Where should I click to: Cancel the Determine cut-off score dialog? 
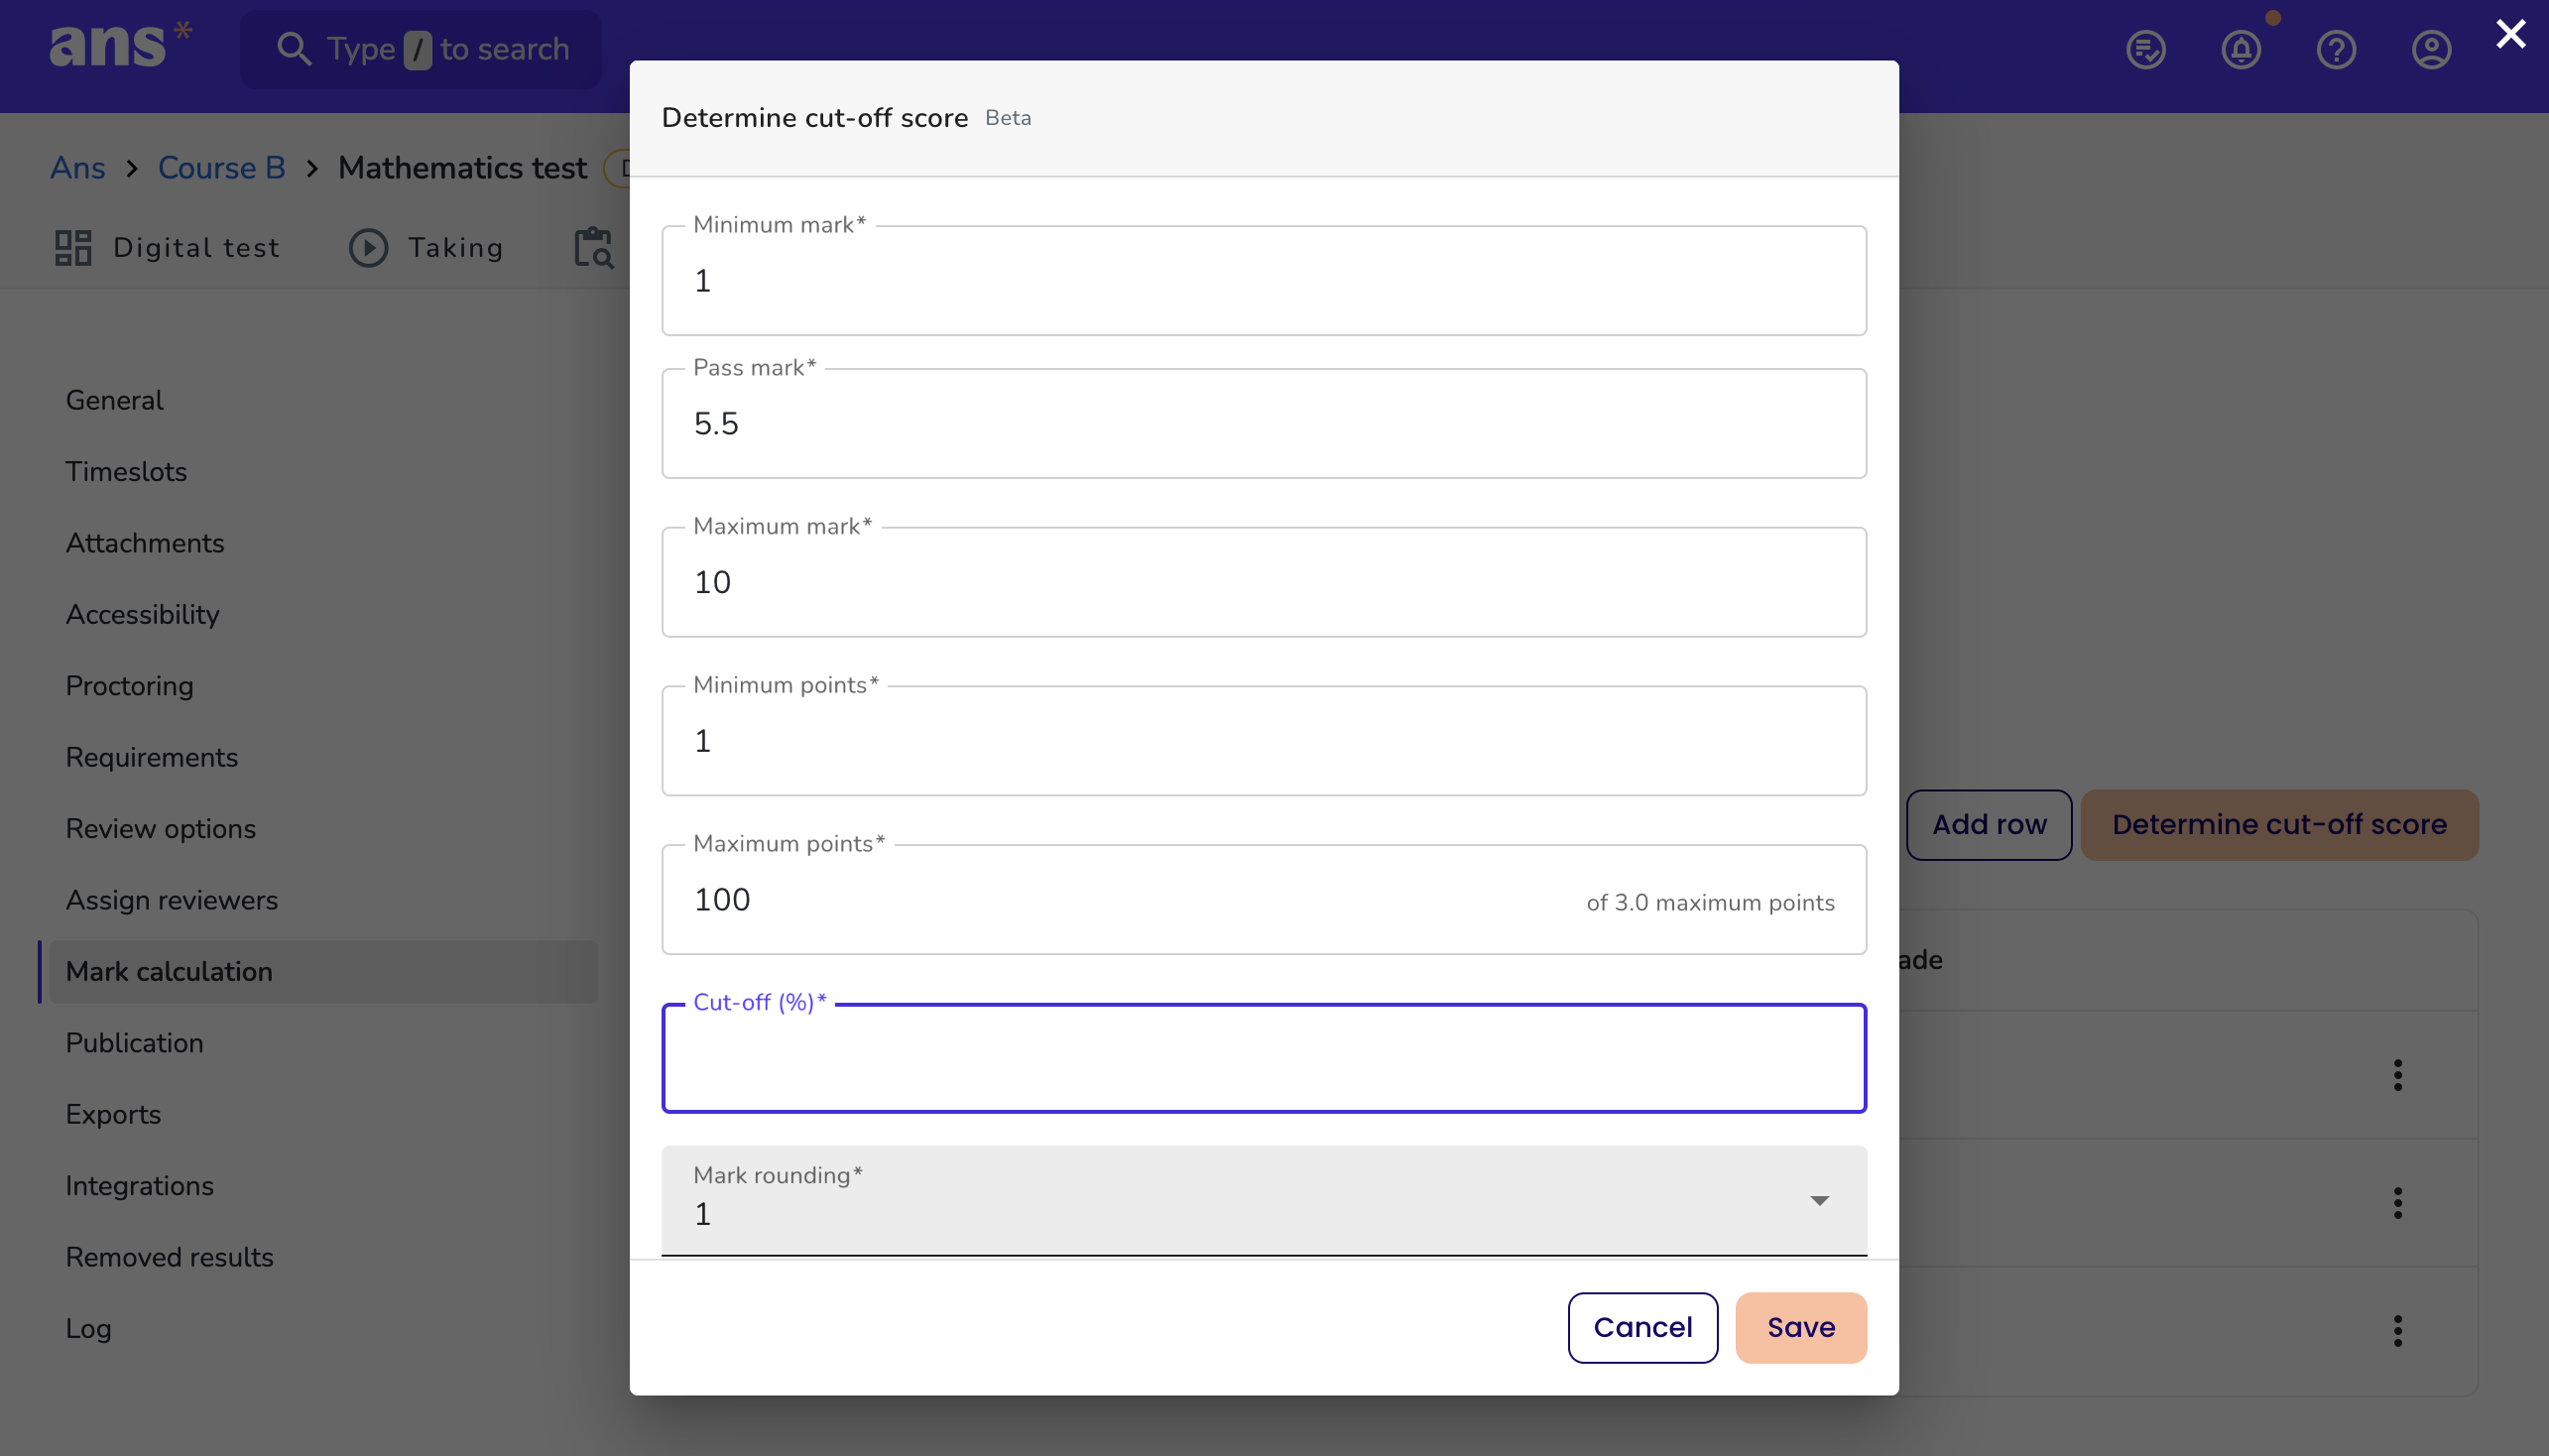pyautogui.click(x=1642, y=1327)
